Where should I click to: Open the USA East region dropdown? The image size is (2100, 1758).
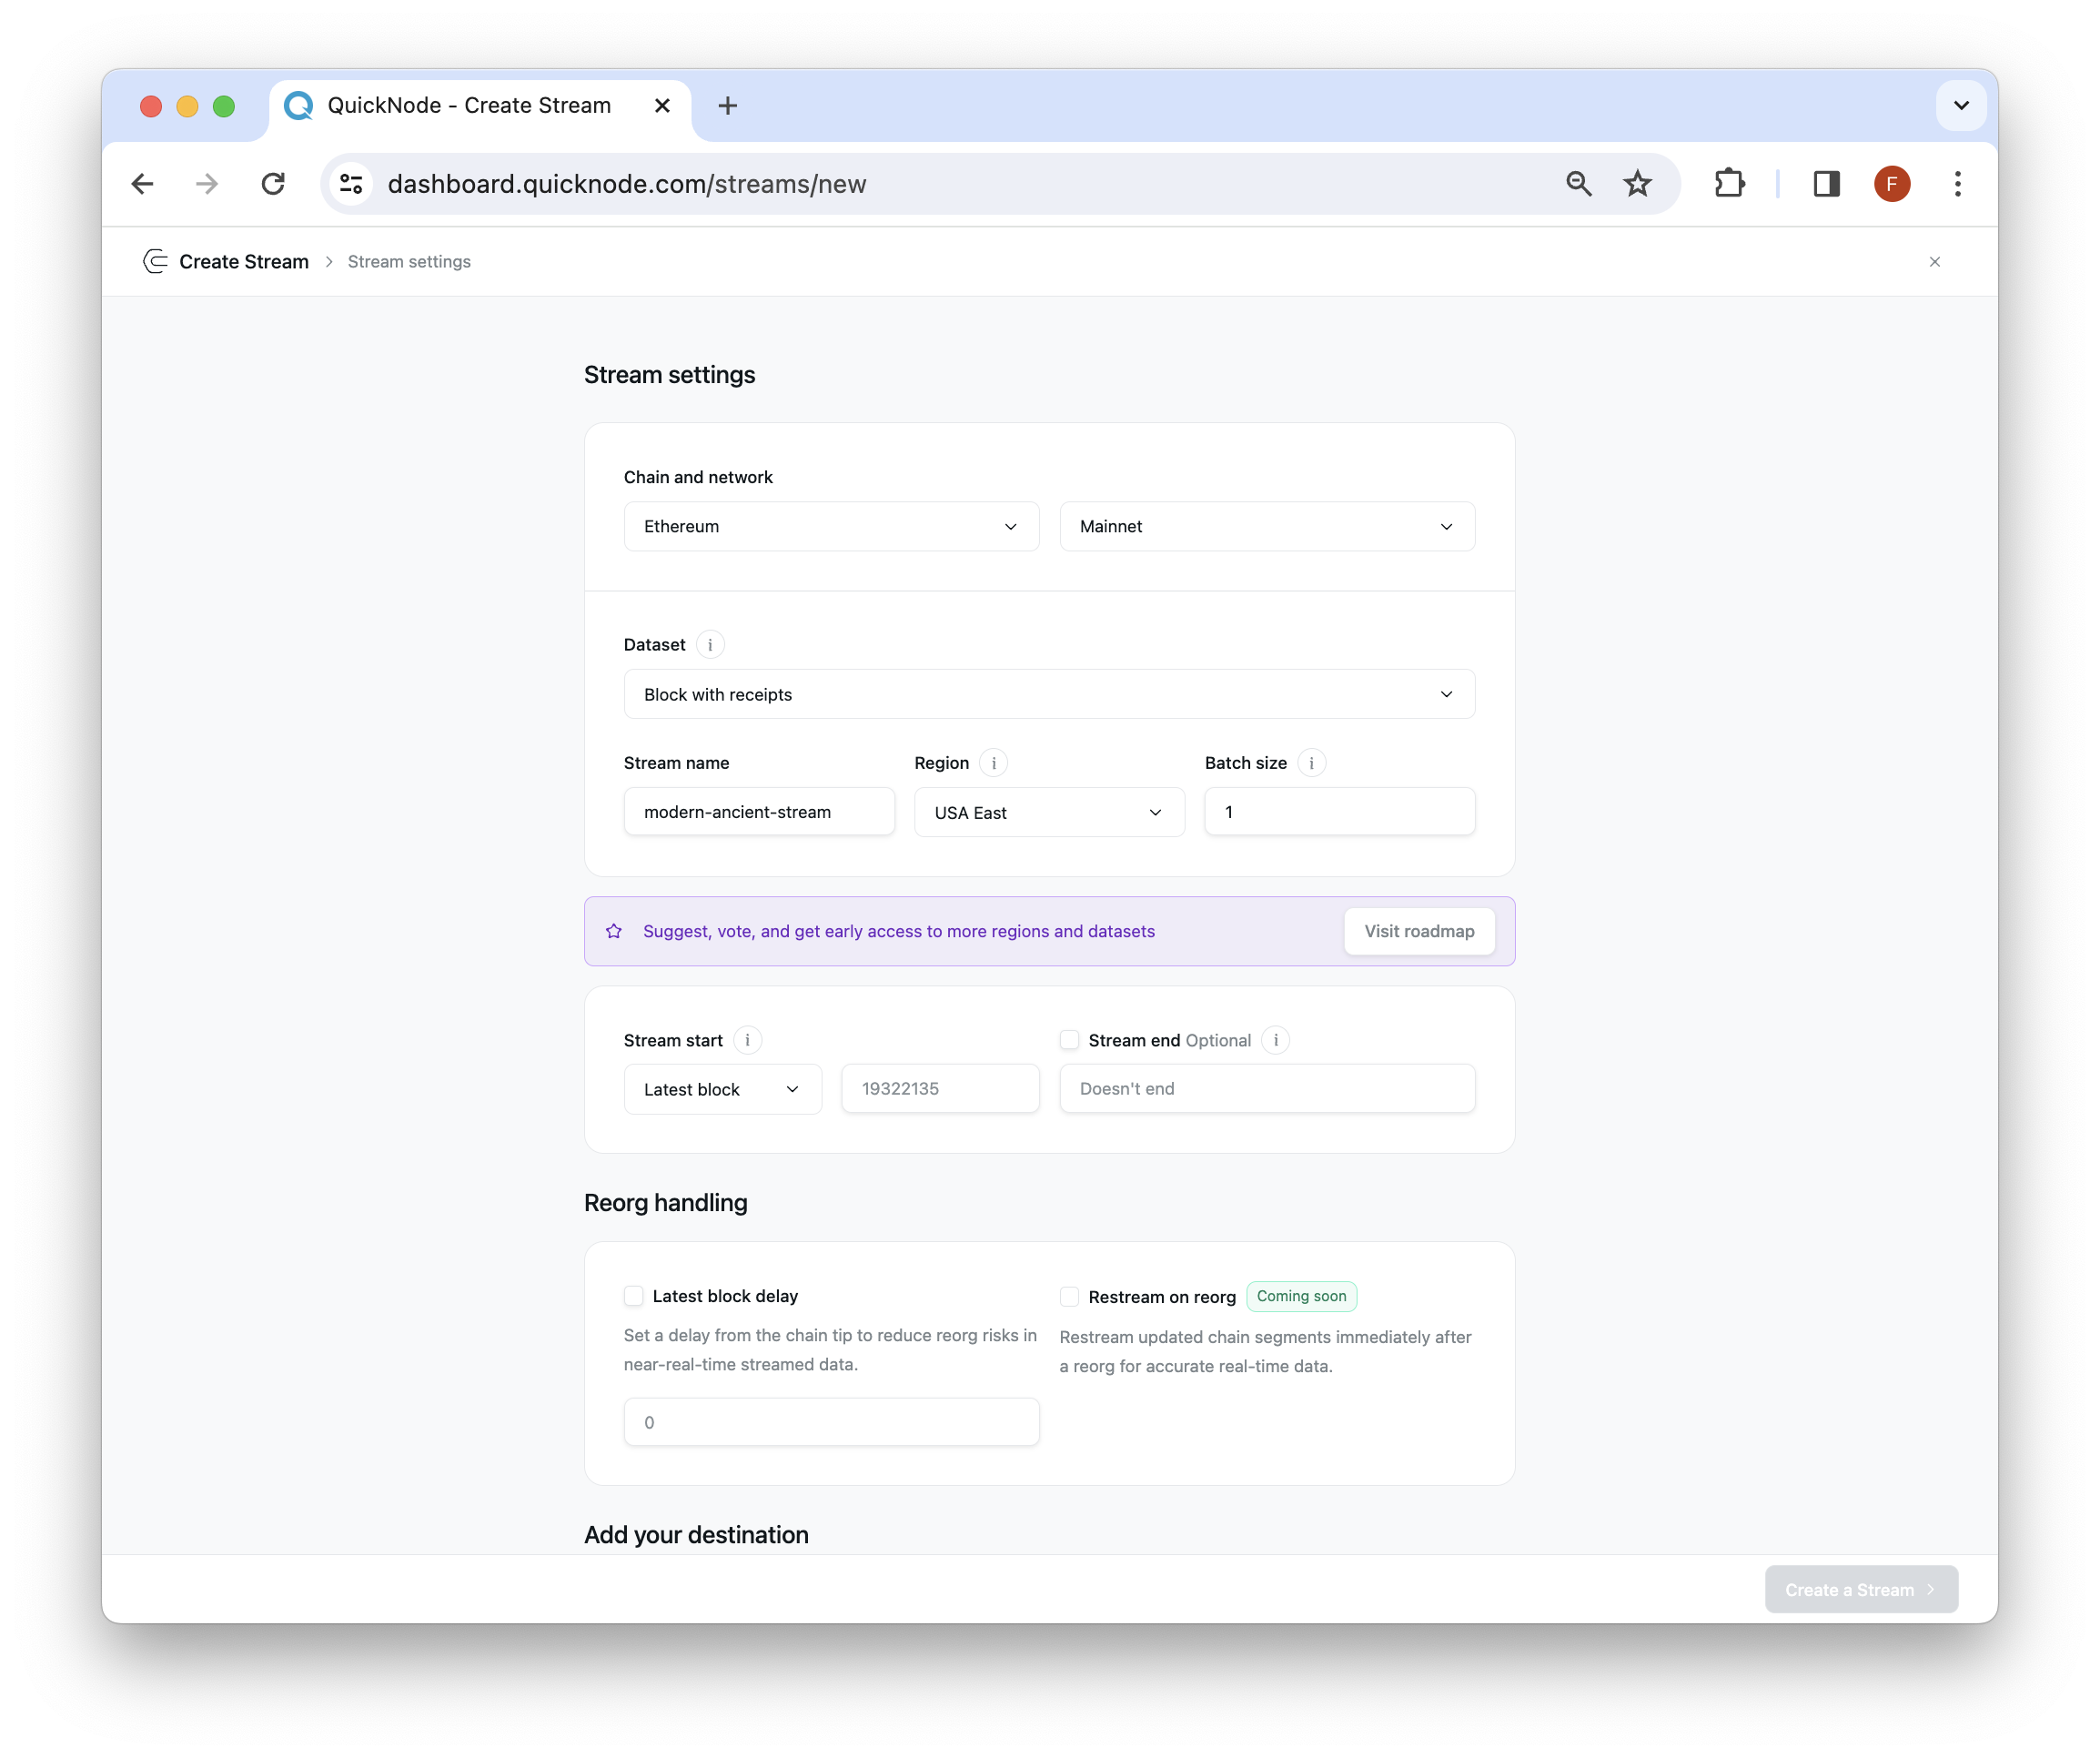[1049, 812]
